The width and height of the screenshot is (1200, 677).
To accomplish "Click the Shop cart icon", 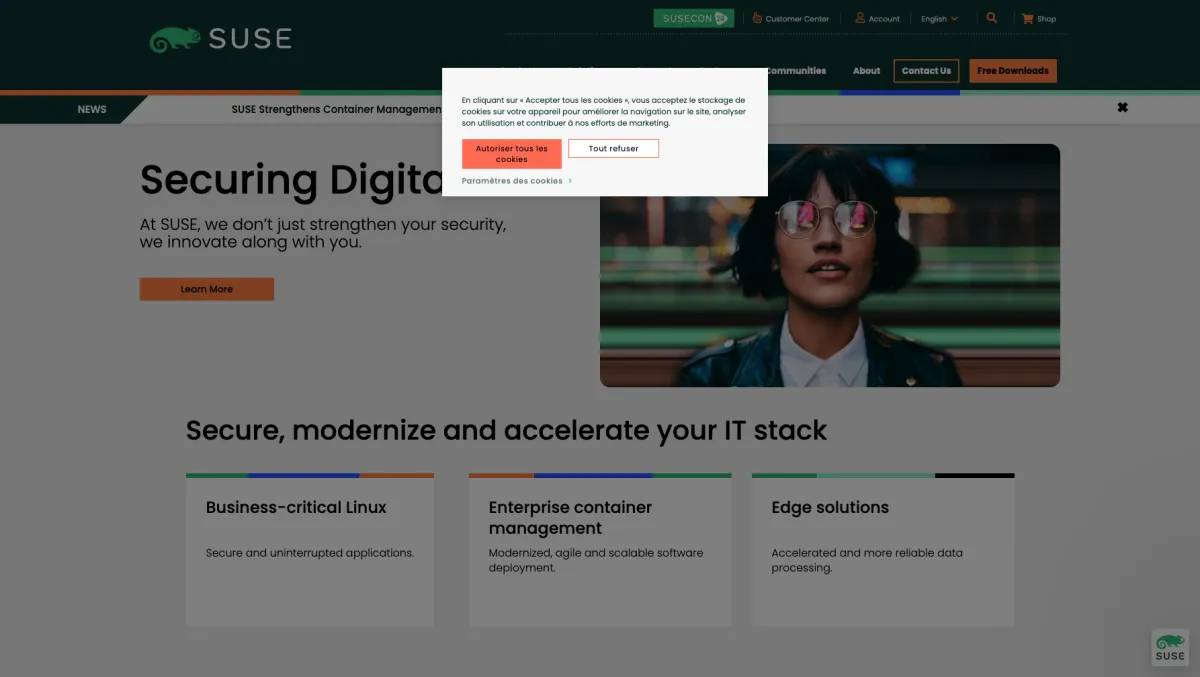I will coord(1027,18).
